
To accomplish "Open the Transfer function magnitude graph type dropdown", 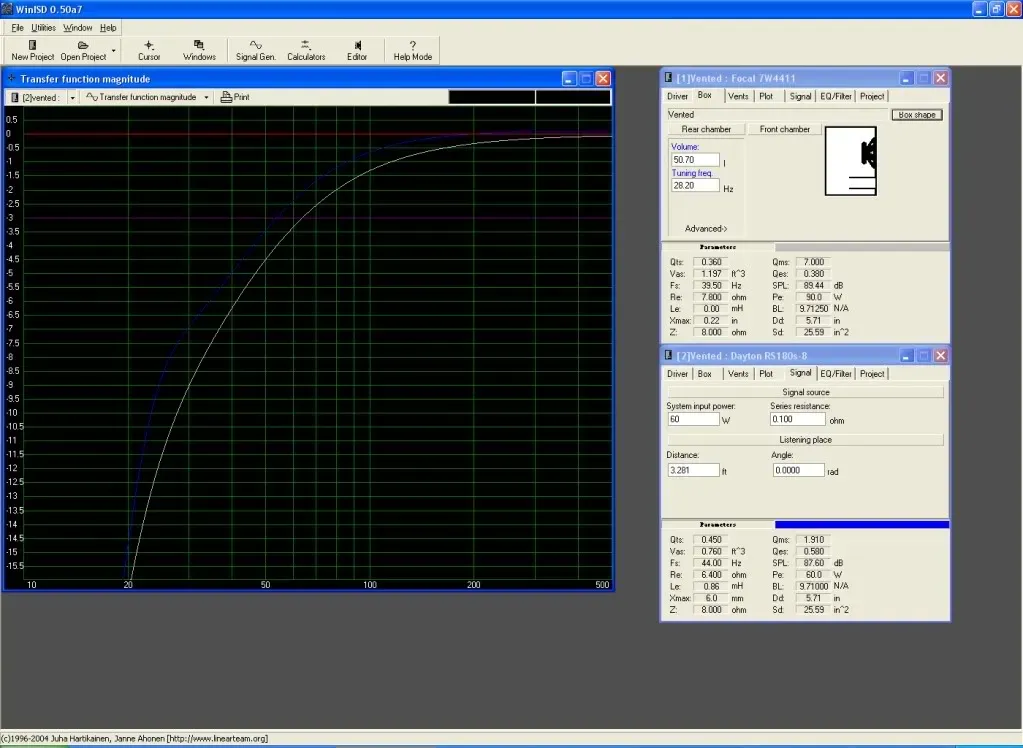I will (x=206, y=97).
